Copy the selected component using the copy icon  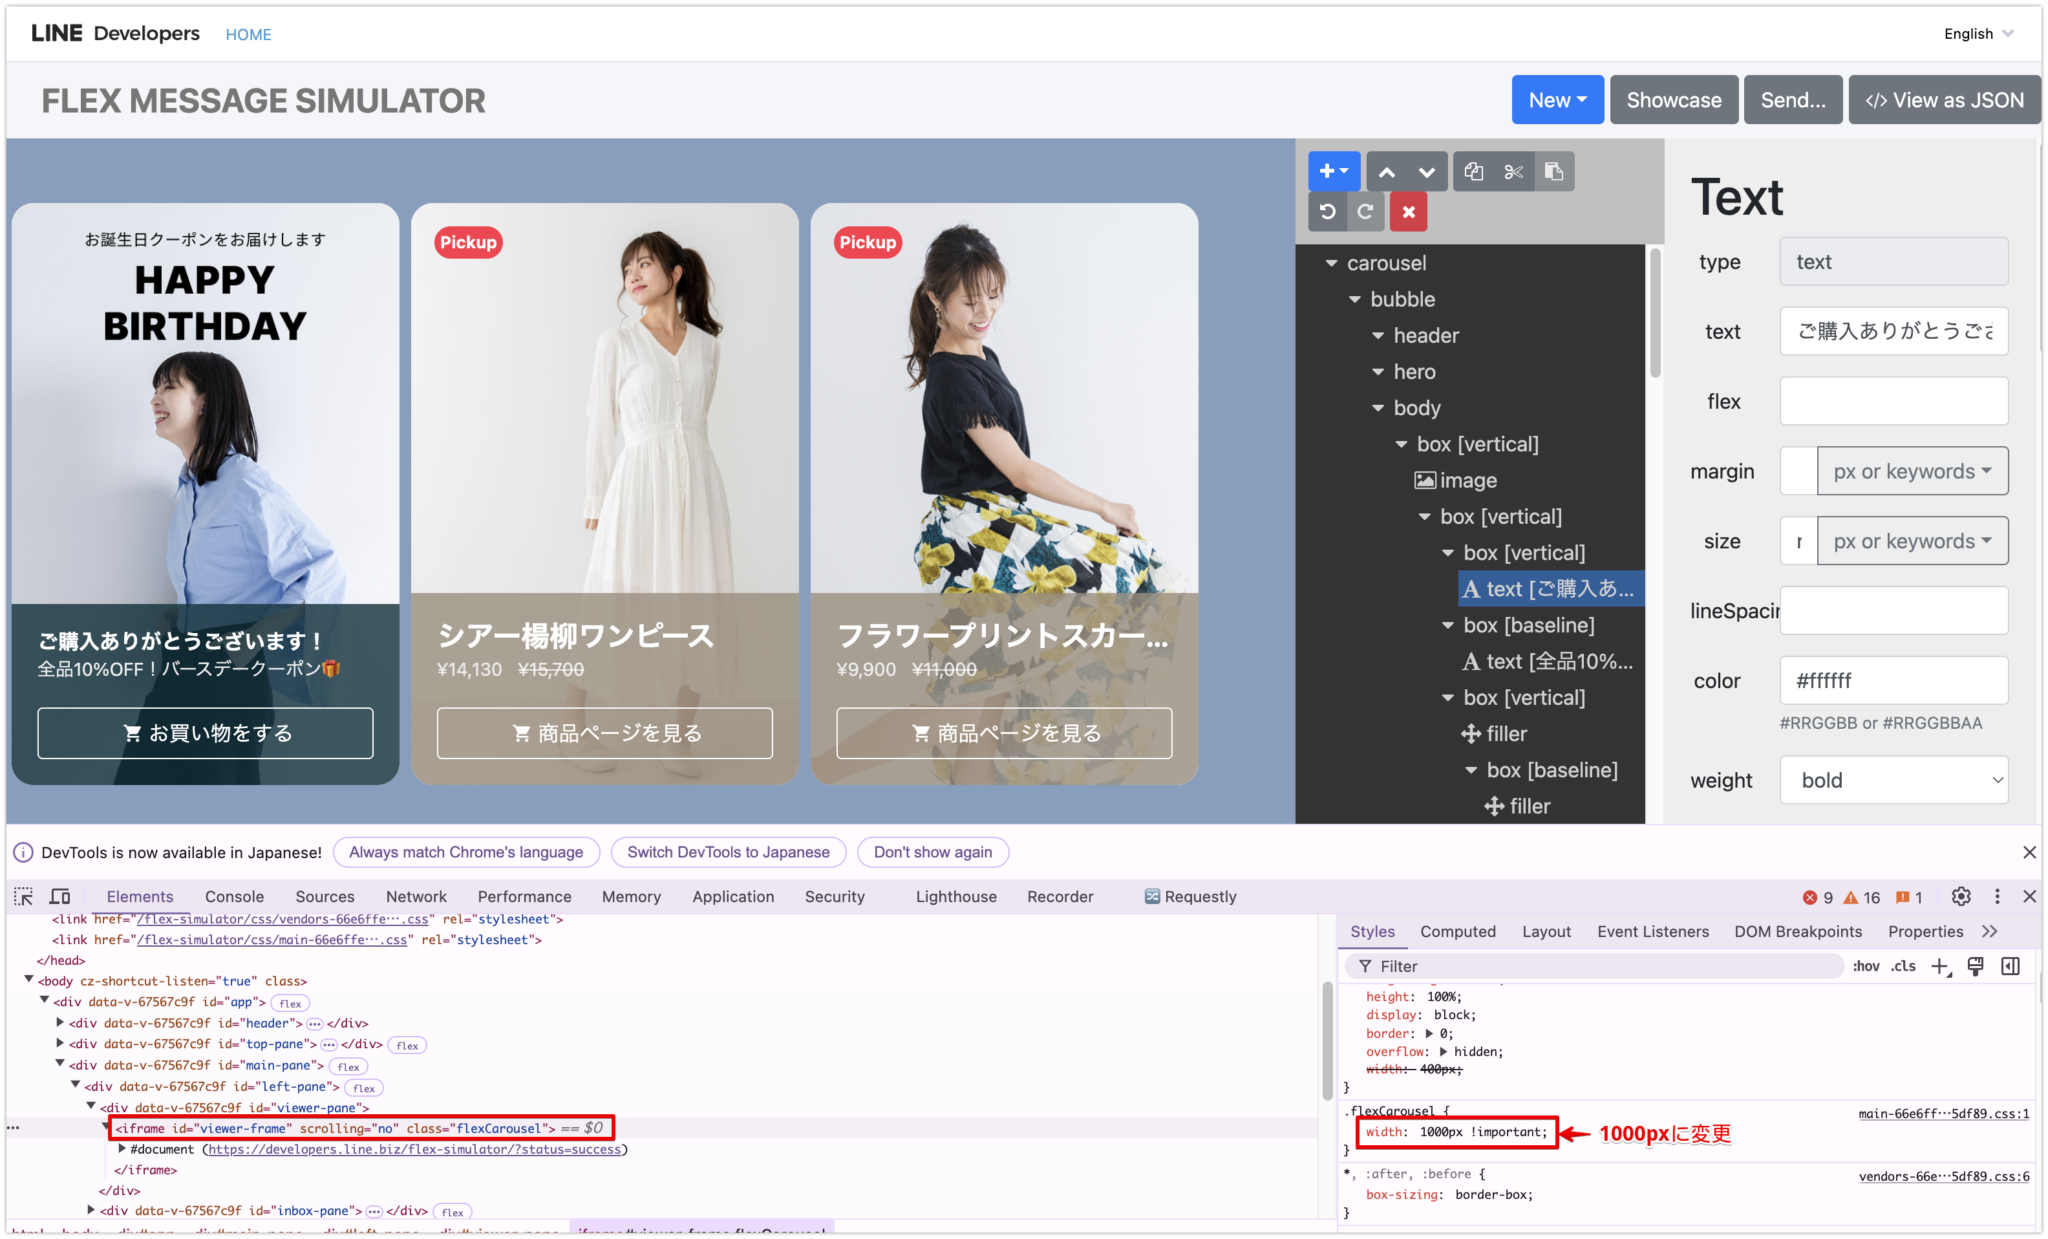(1473, 171)
